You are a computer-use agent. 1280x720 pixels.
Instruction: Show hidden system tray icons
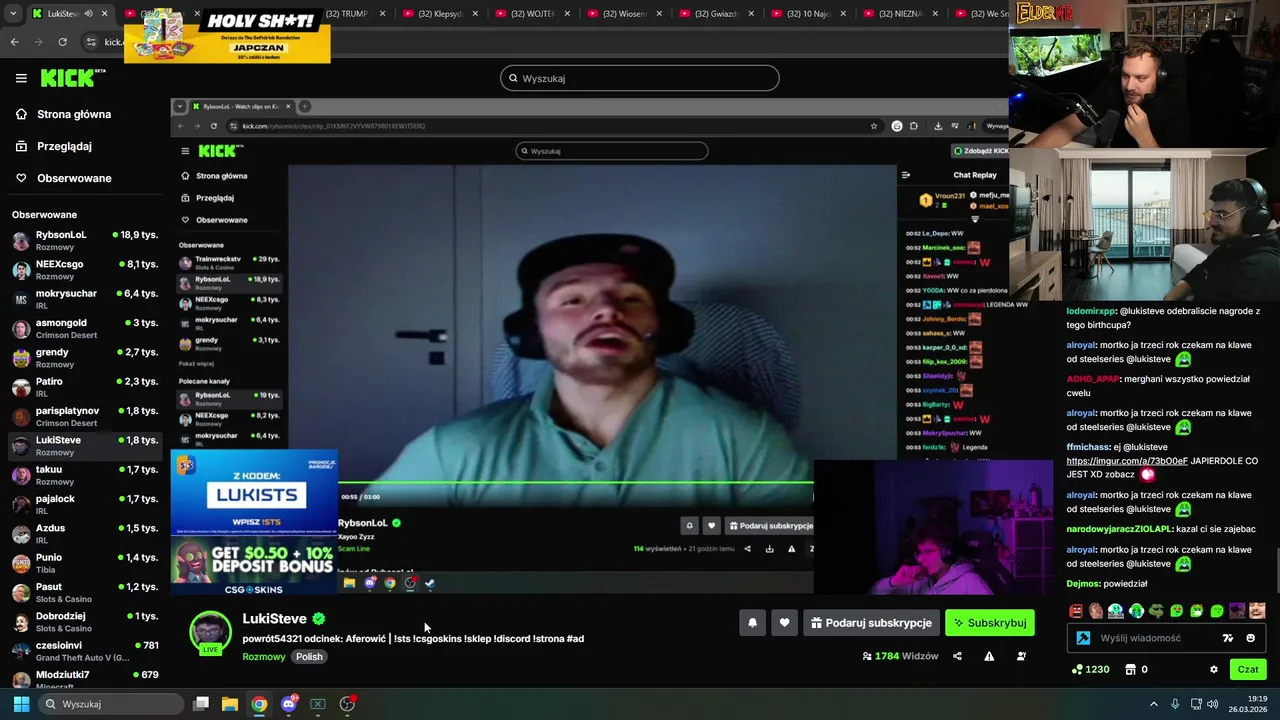click(1153, 704)
